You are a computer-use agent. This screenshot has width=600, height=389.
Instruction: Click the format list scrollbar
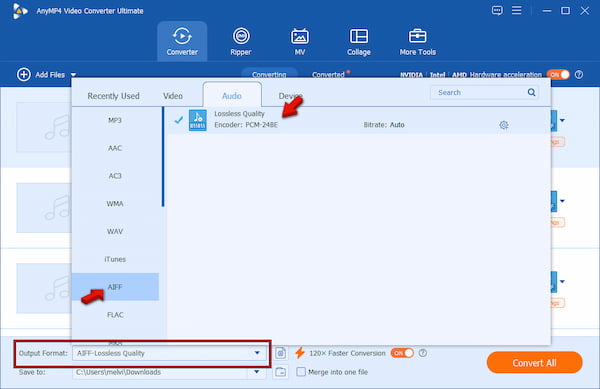(163, 157)
